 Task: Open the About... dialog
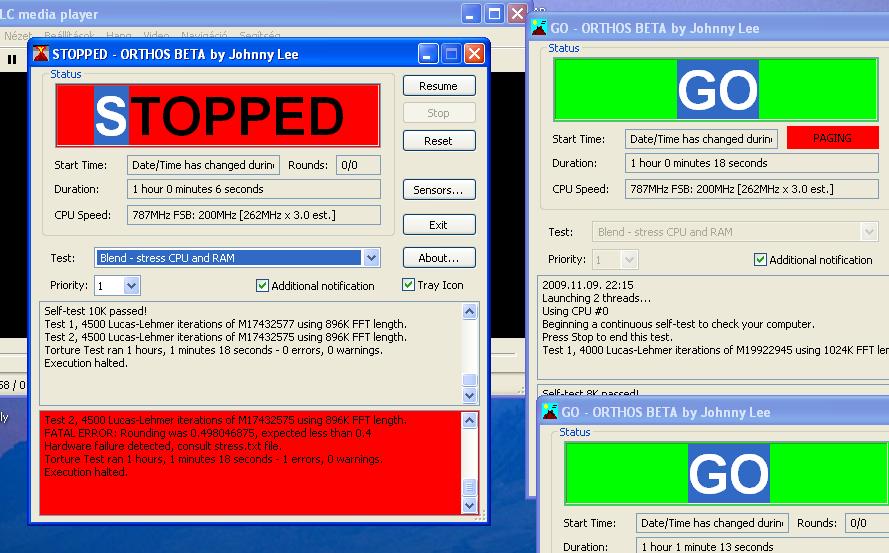(439, 258)
